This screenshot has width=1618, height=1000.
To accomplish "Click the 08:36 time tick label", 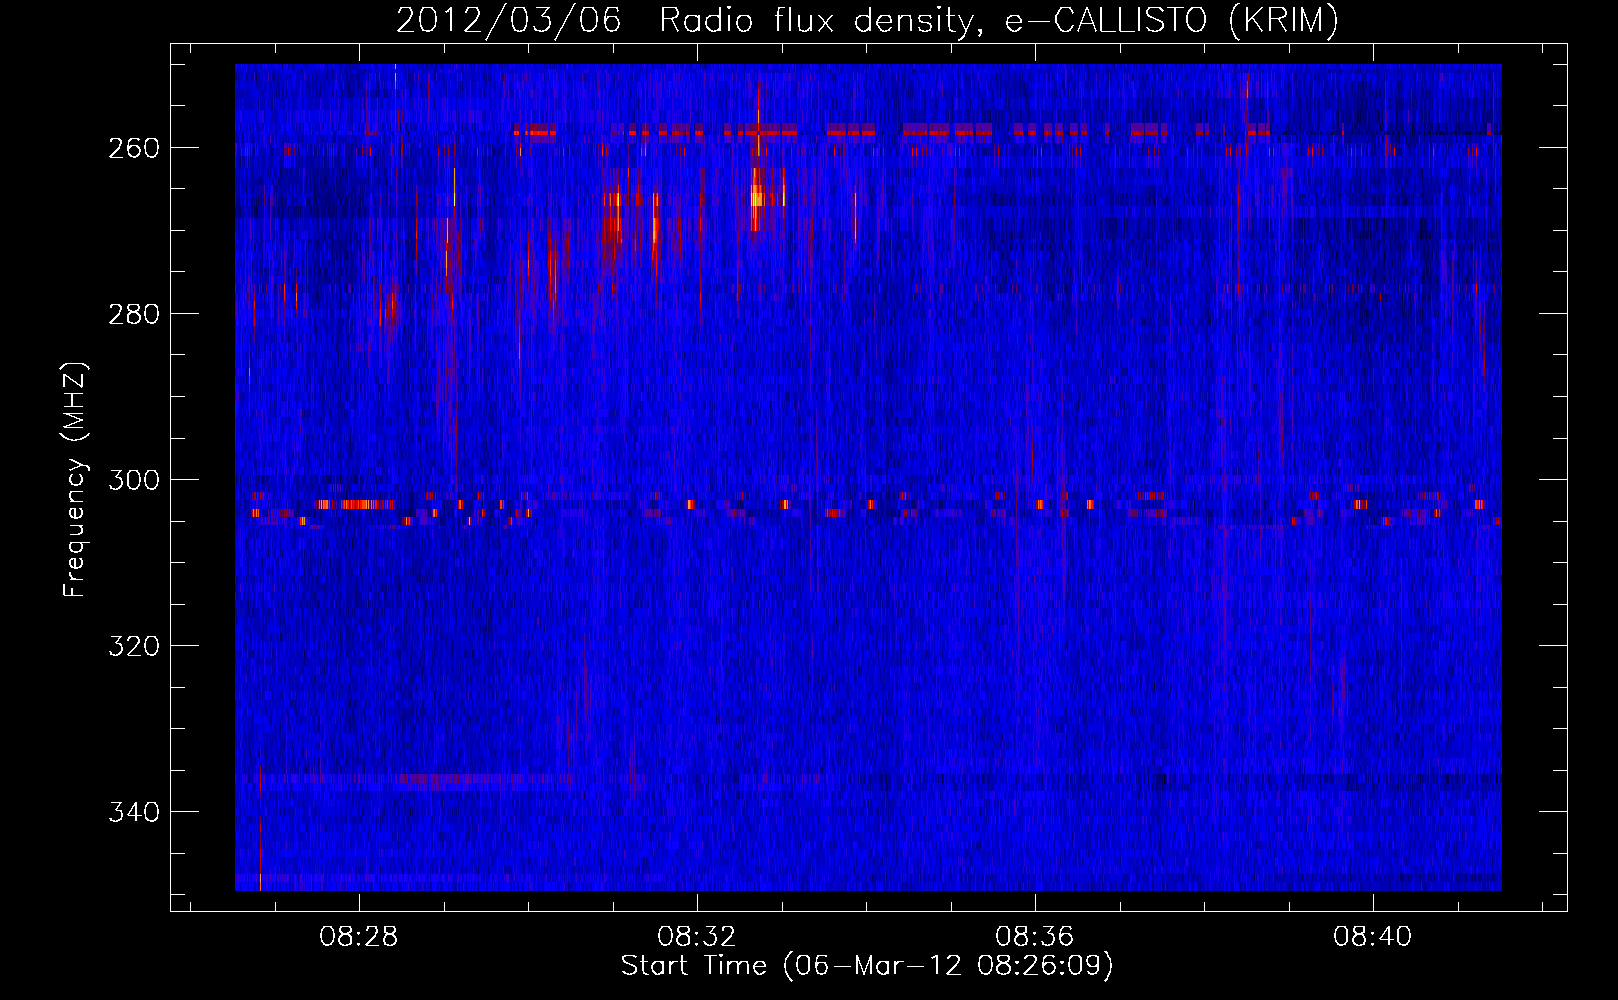I will (1034, 937).
